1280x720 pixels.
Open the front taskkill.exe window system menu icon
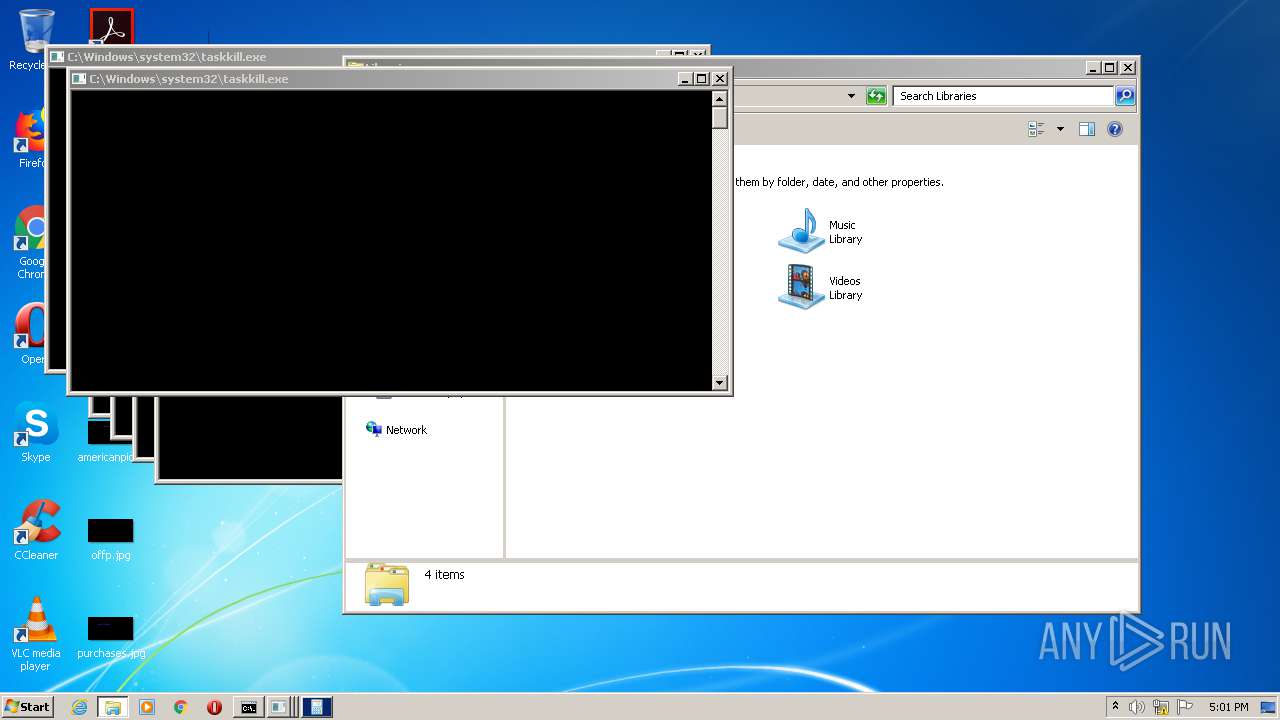(x=79, y=78)
